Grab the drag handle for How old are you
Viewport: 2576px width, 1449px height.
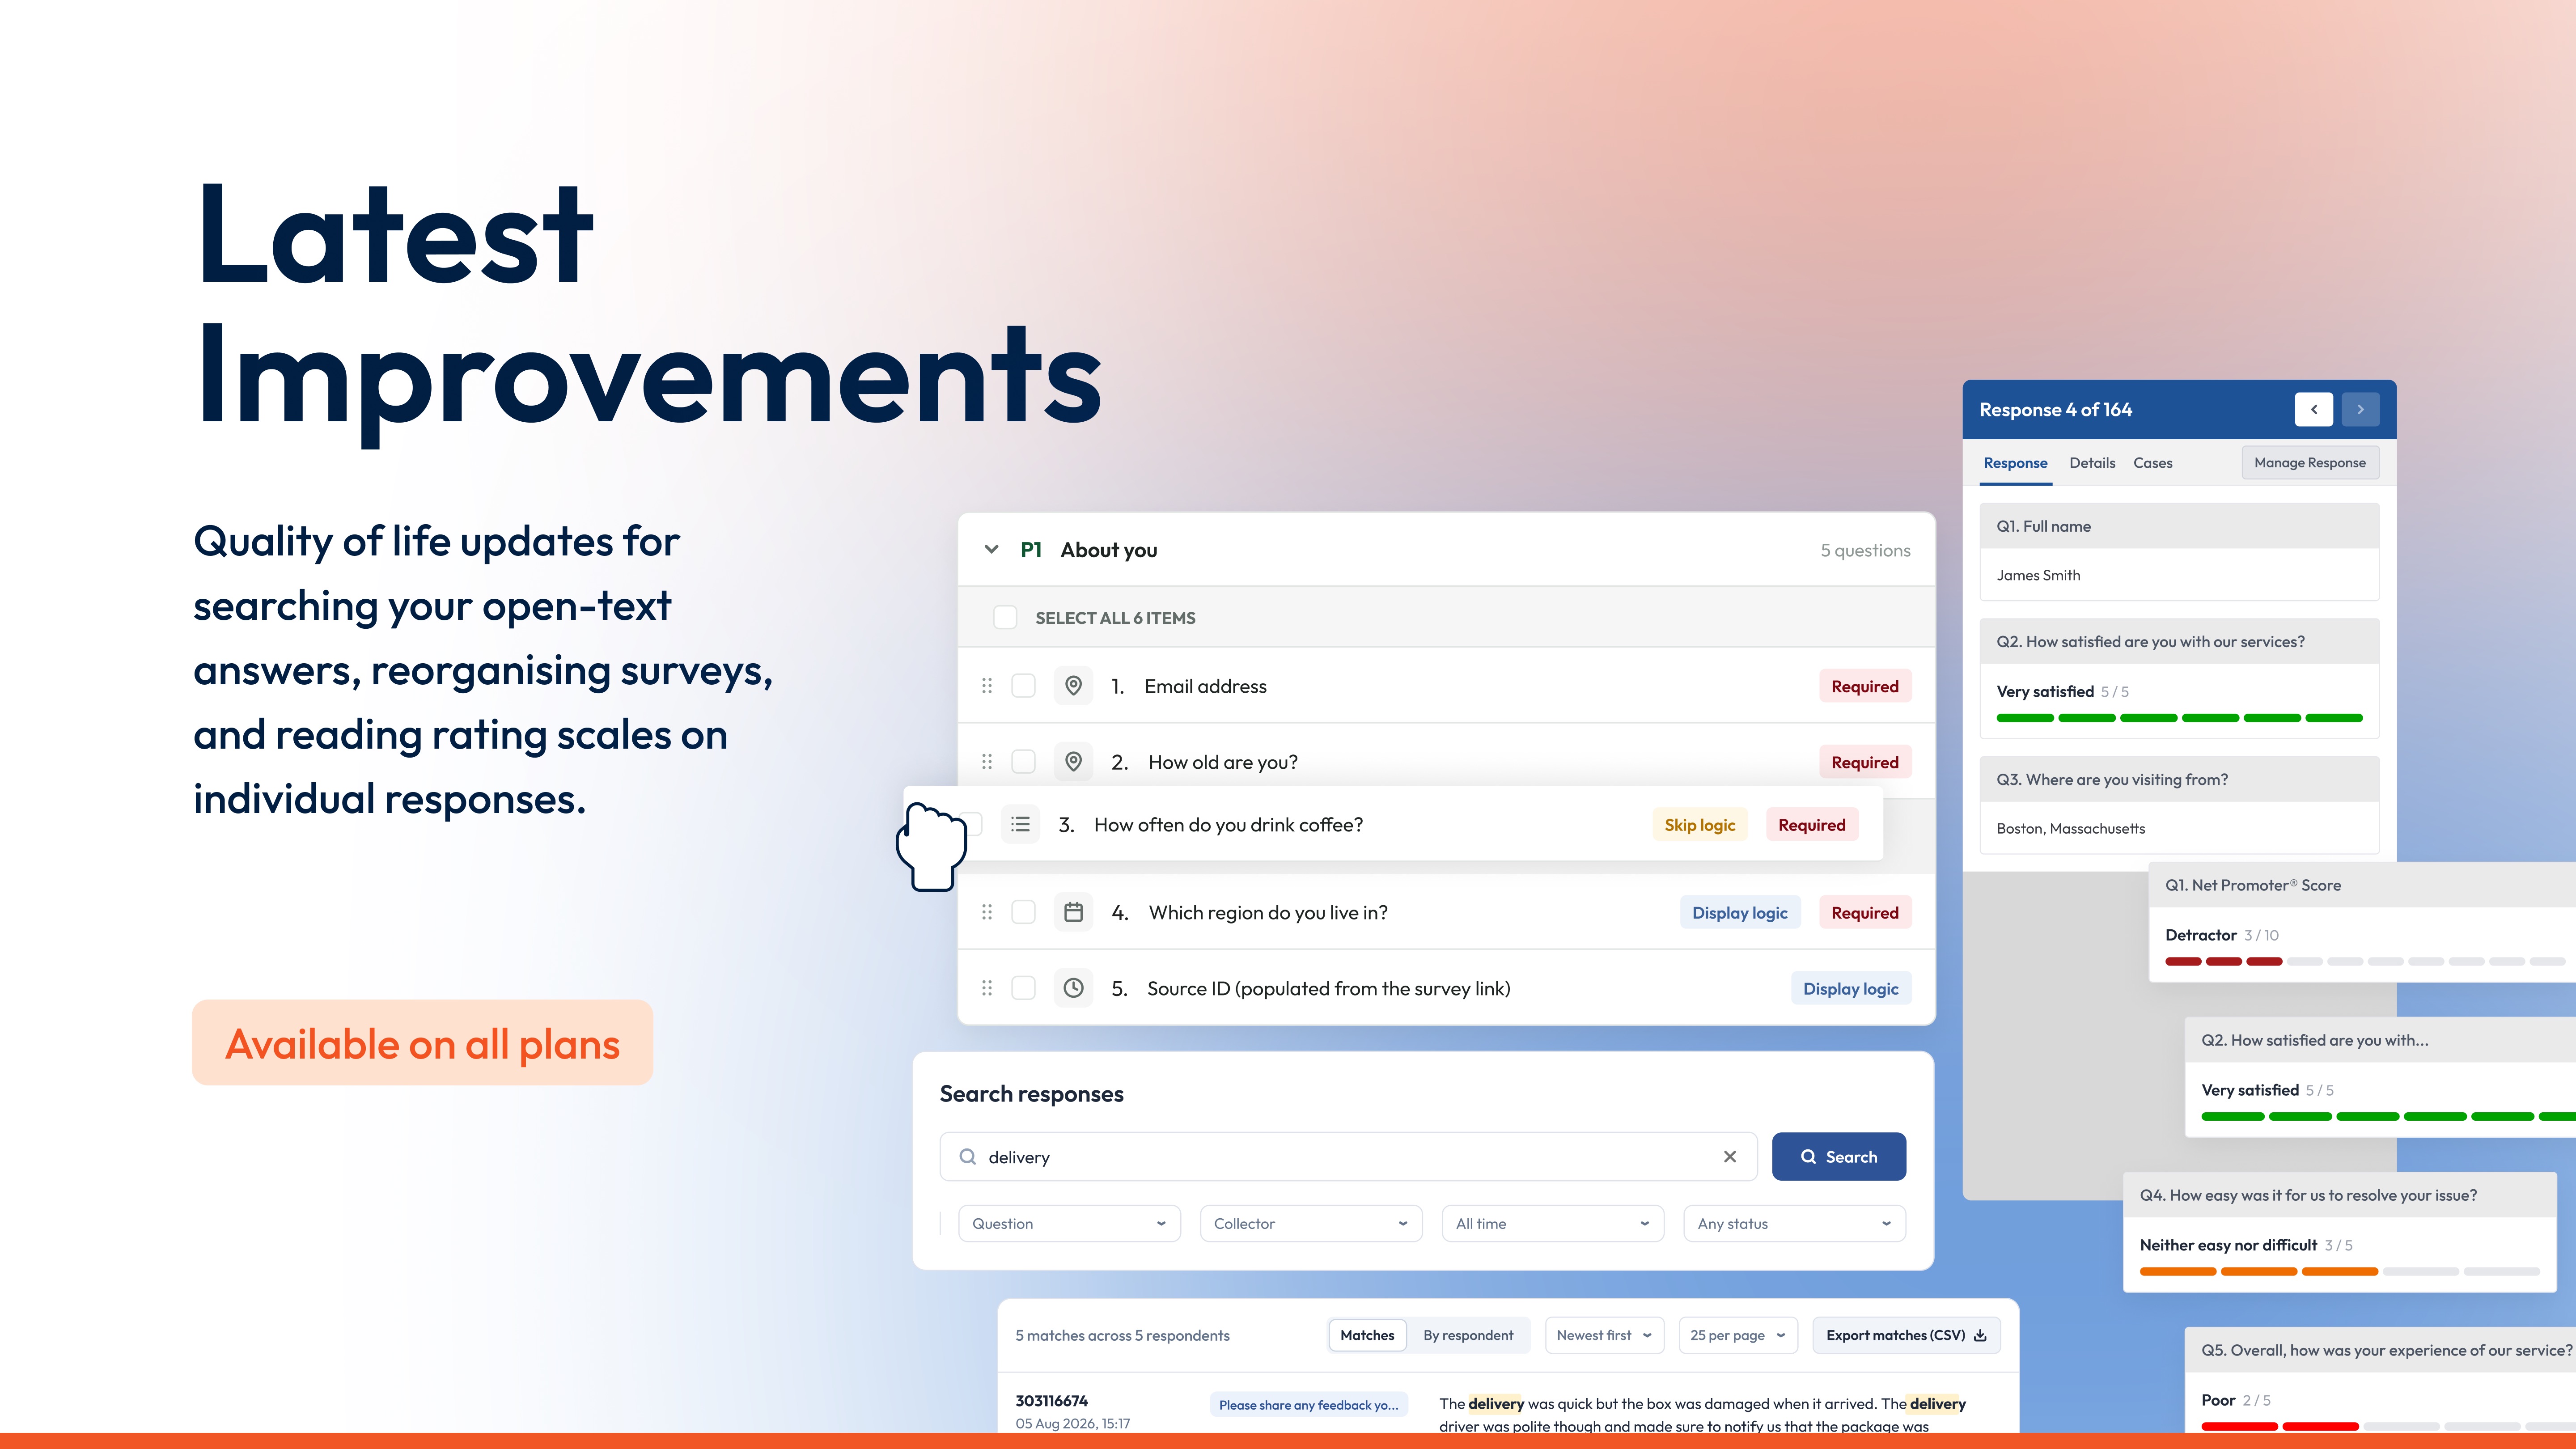point(987,762)
